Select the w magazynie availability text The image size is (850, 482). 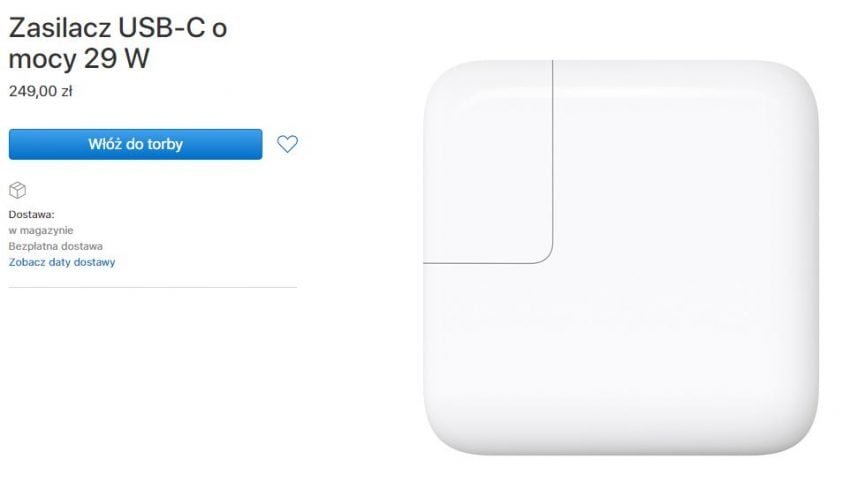coord(41,230)
